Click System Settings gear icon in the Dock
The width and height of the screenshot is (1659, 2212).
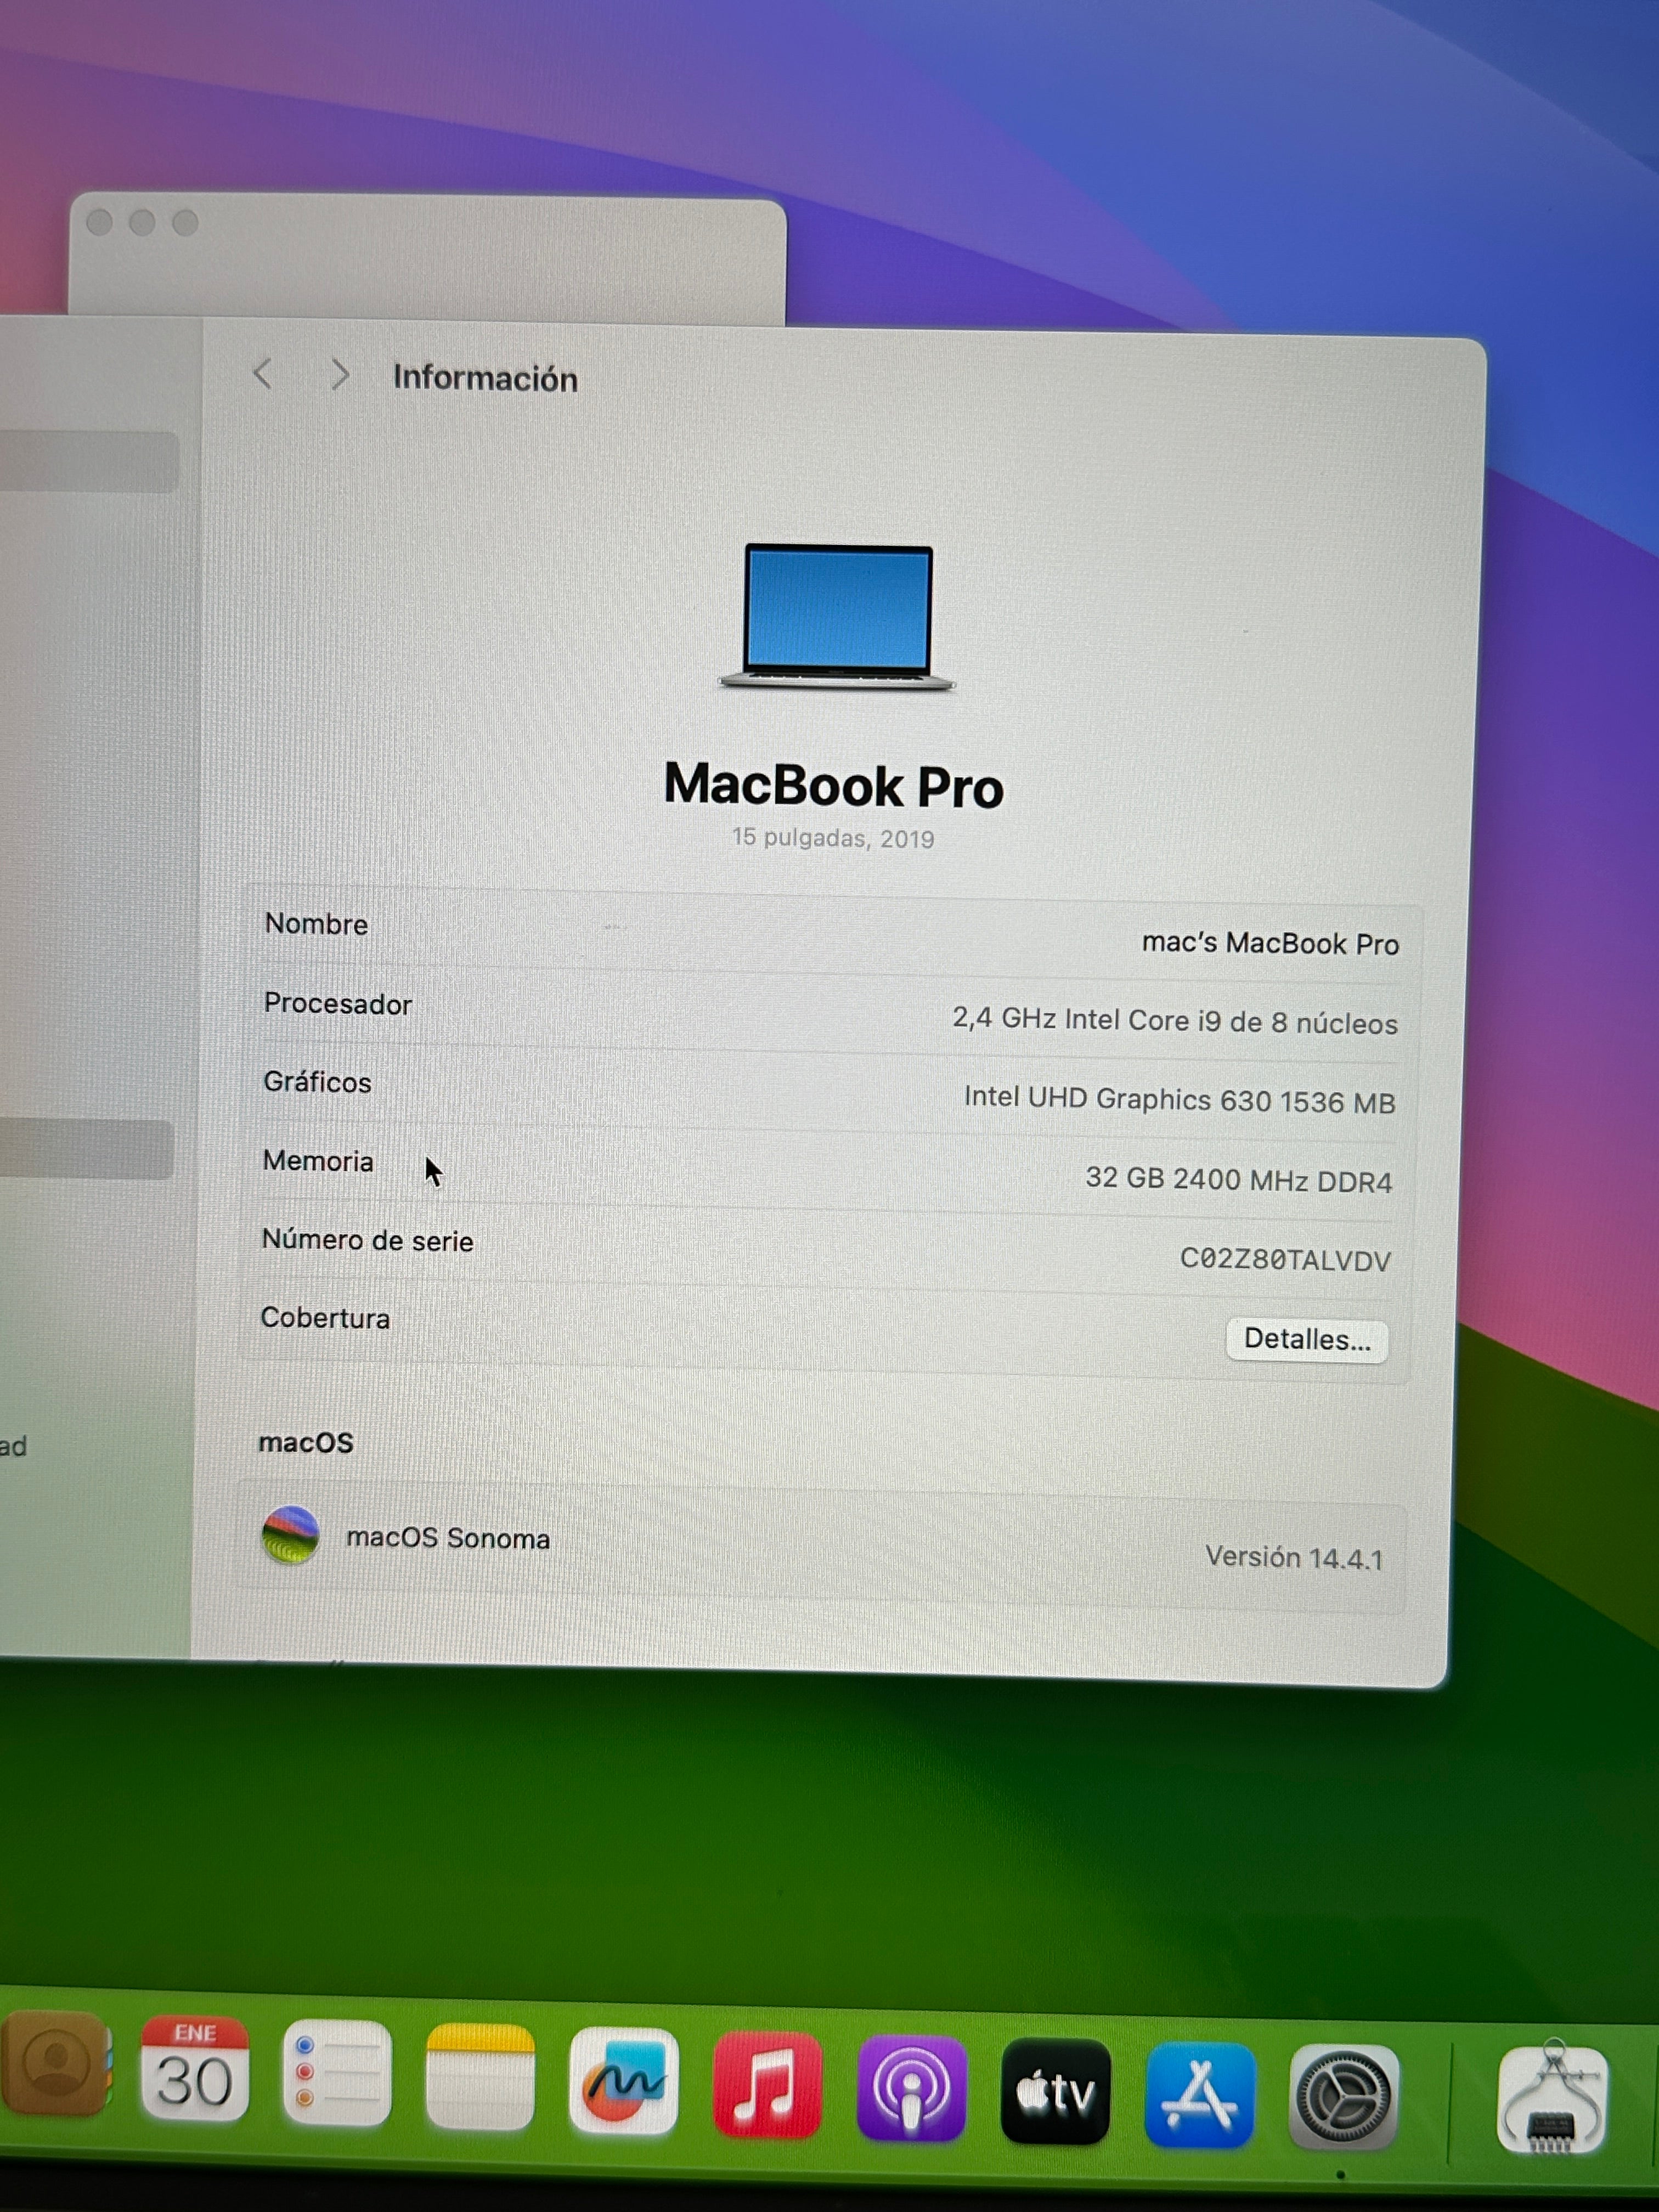(x=1343, y=2097)
